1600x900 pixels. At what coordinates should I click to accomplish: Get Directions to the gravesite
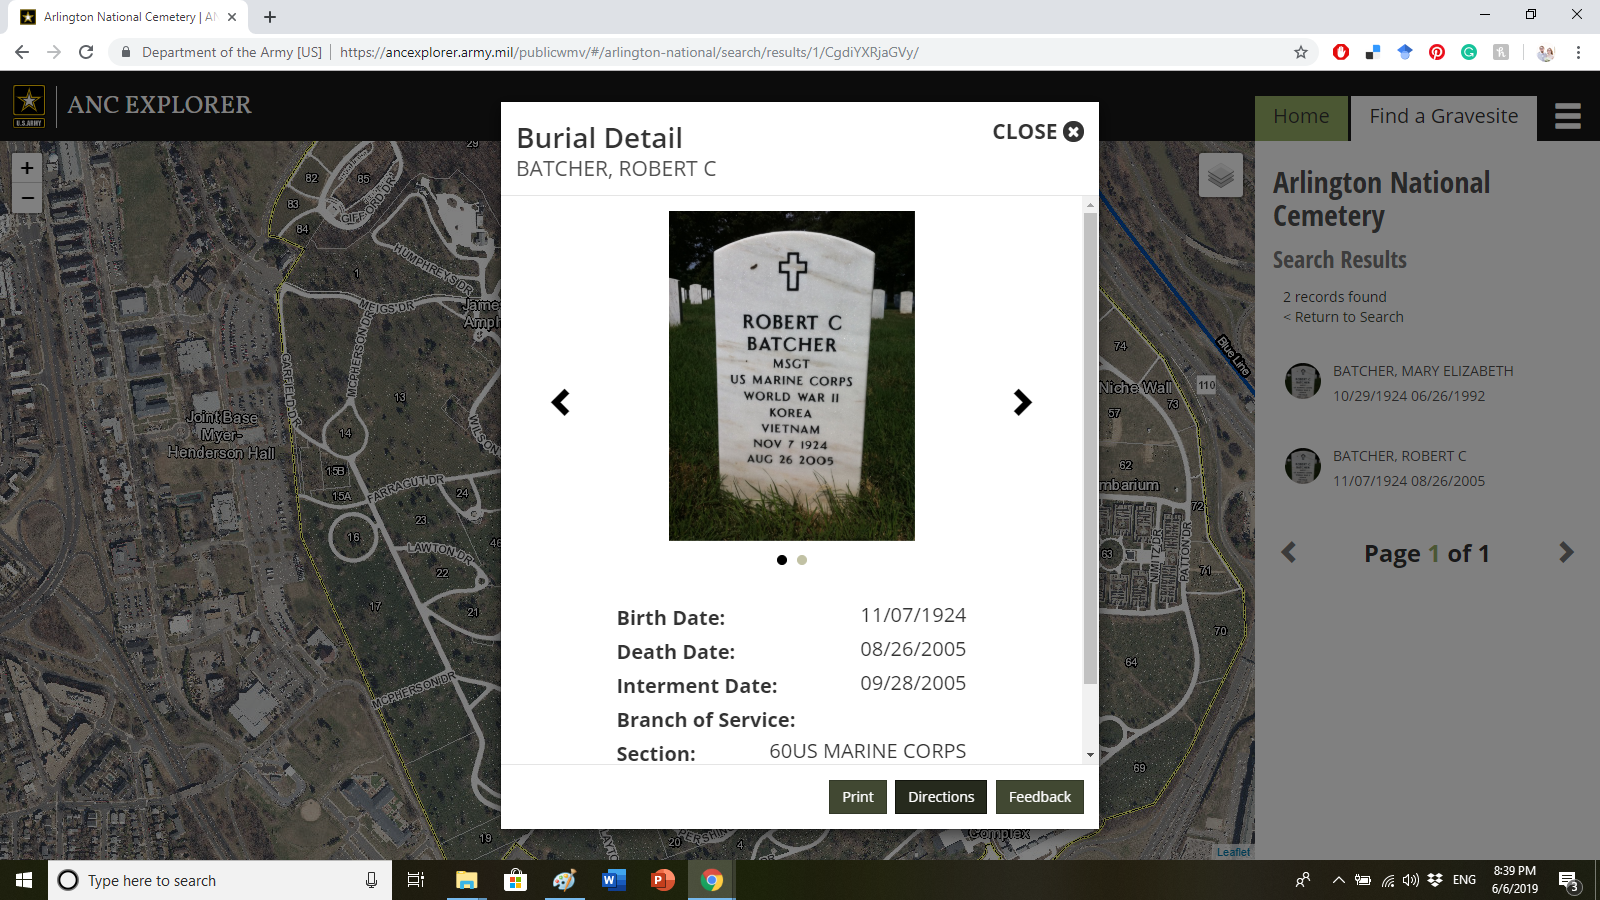coord(940,797)
